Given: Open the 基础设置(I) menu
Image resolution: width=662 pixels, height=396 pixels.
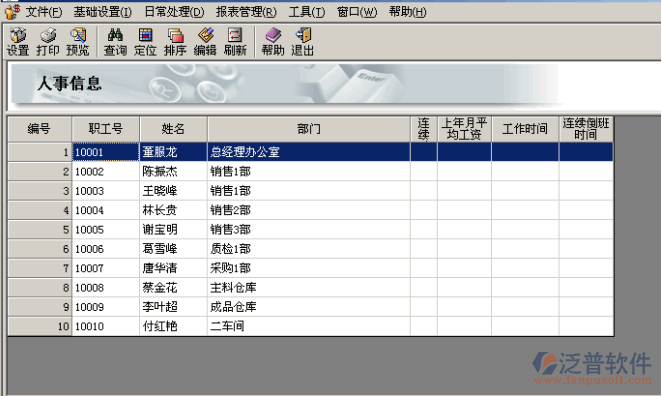Looking at the screenshot, I should 103,12.
